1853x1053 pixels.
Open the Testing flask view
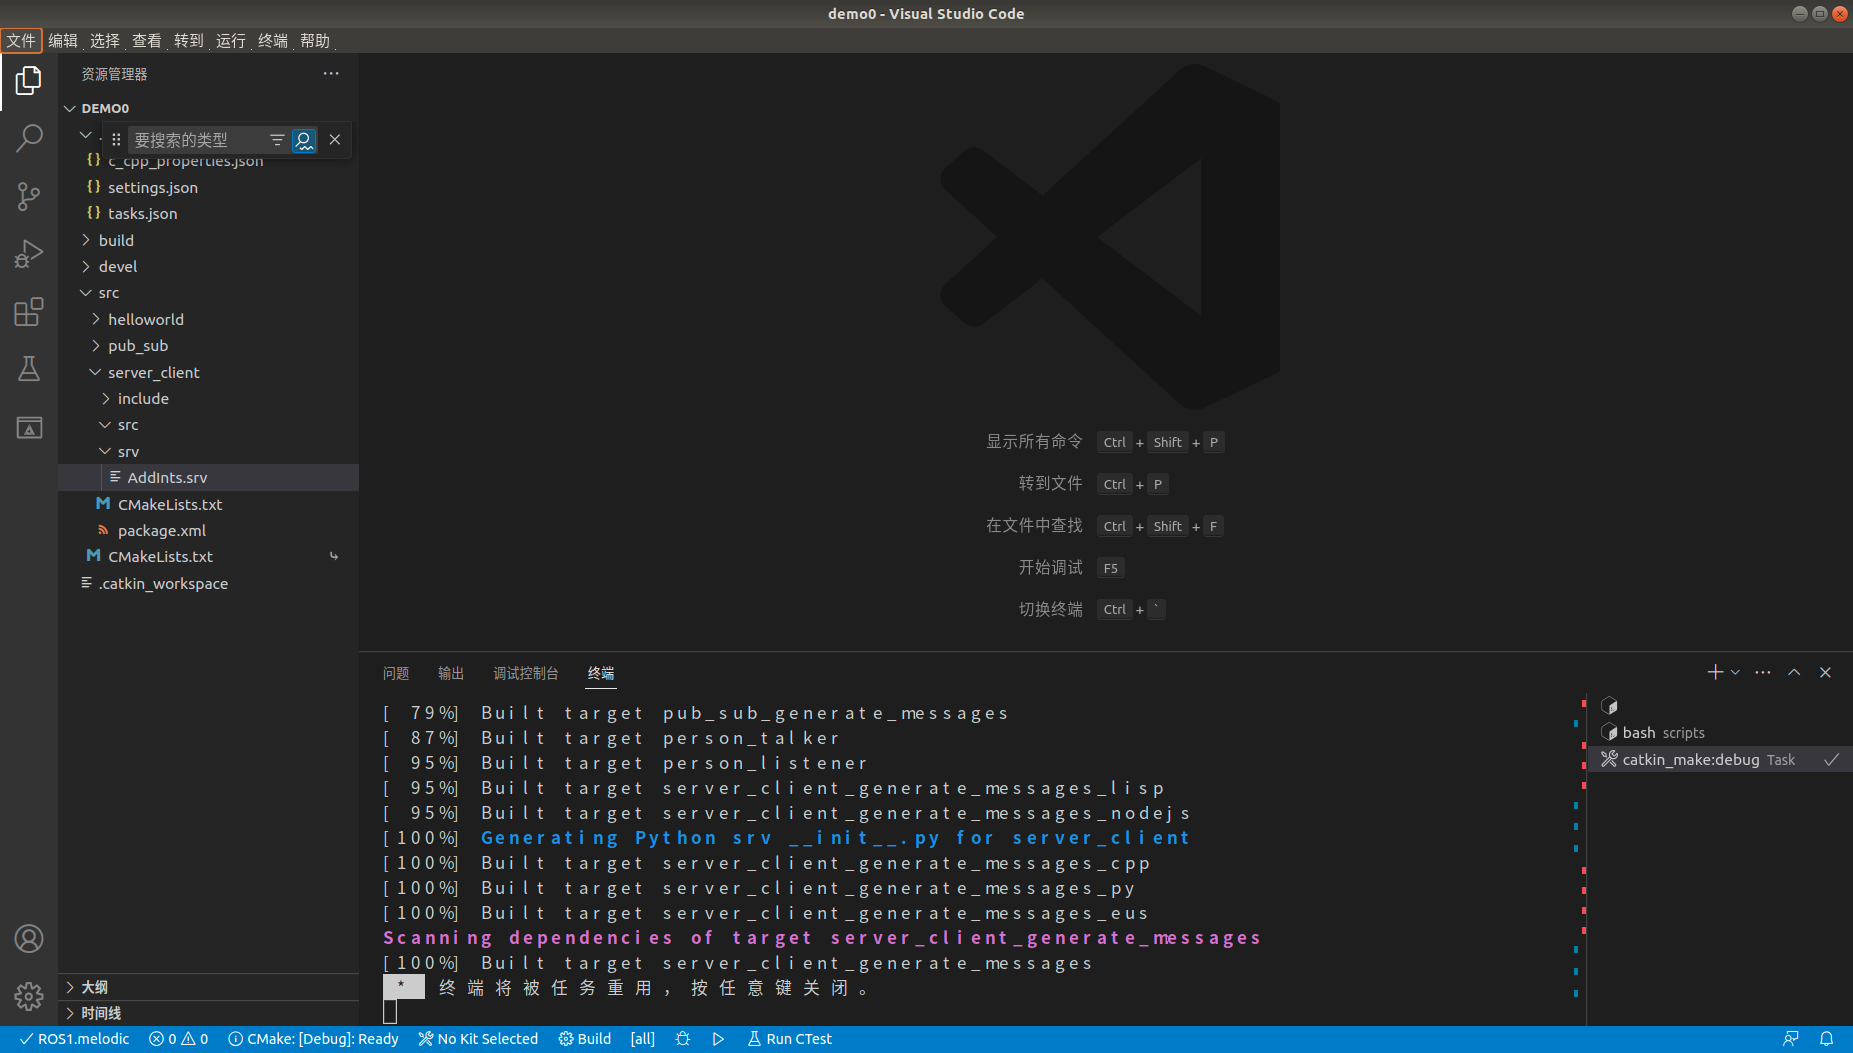29,369
